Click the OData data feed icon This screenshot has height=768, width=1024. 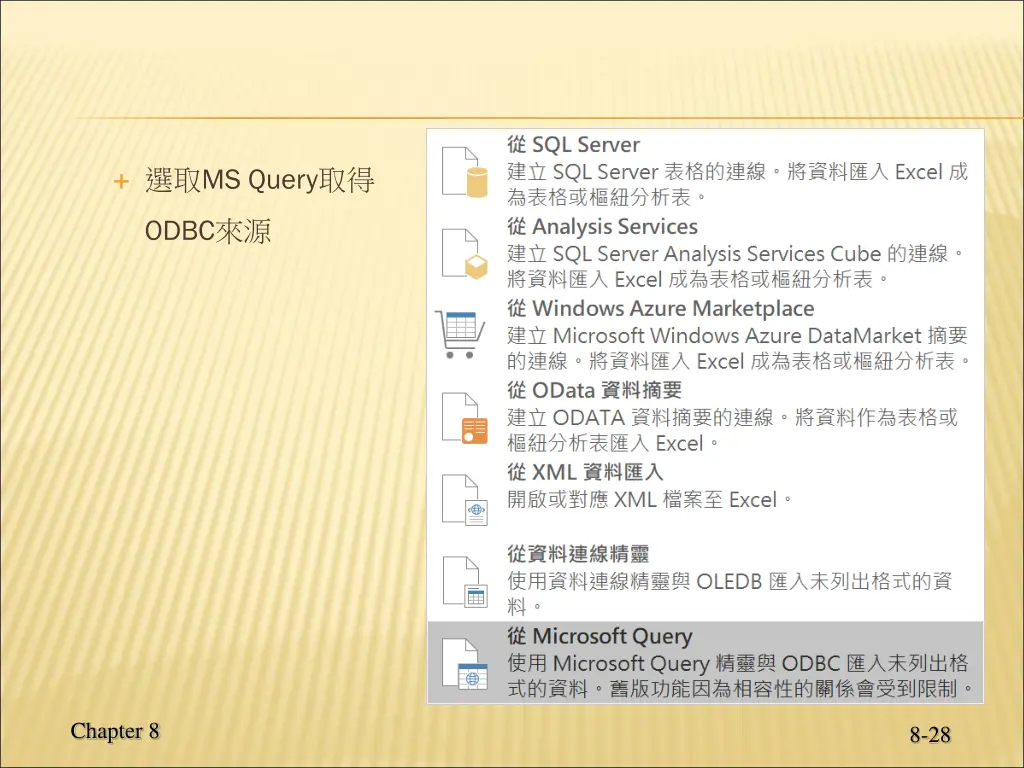464,418
